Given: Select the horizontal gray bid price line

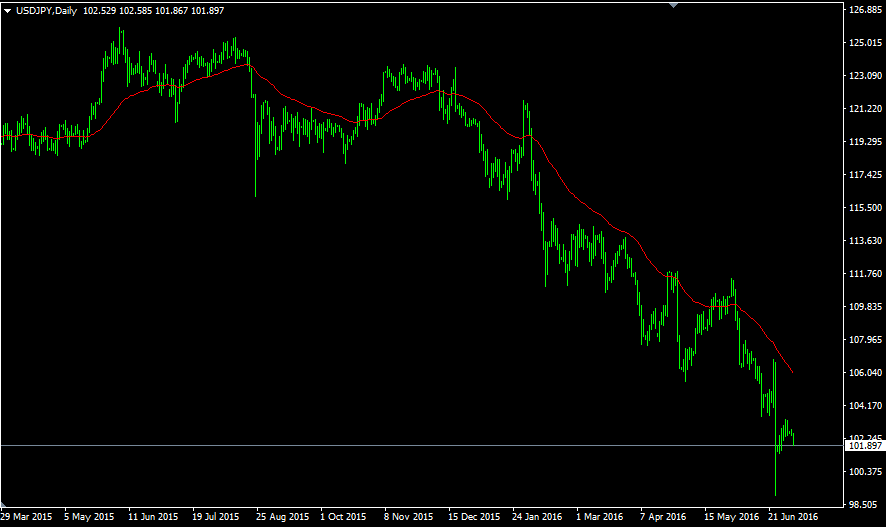Looking at the screenshot, I should pos(421,446).
